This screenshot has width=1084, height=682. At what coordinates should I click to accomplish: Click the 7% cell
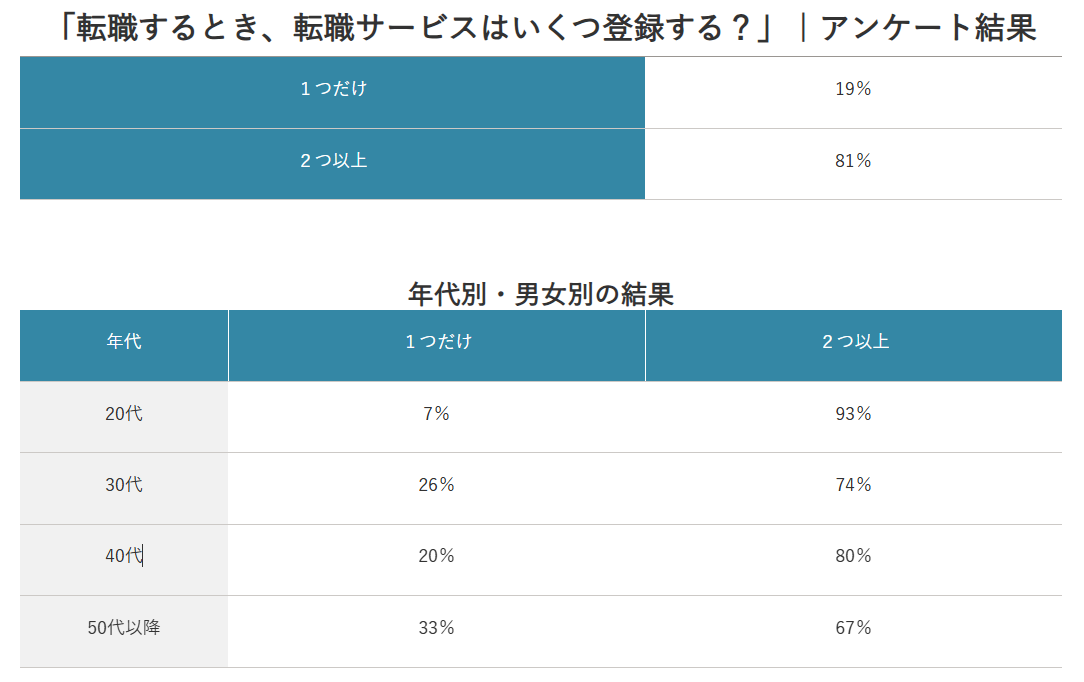pos(436,413)
